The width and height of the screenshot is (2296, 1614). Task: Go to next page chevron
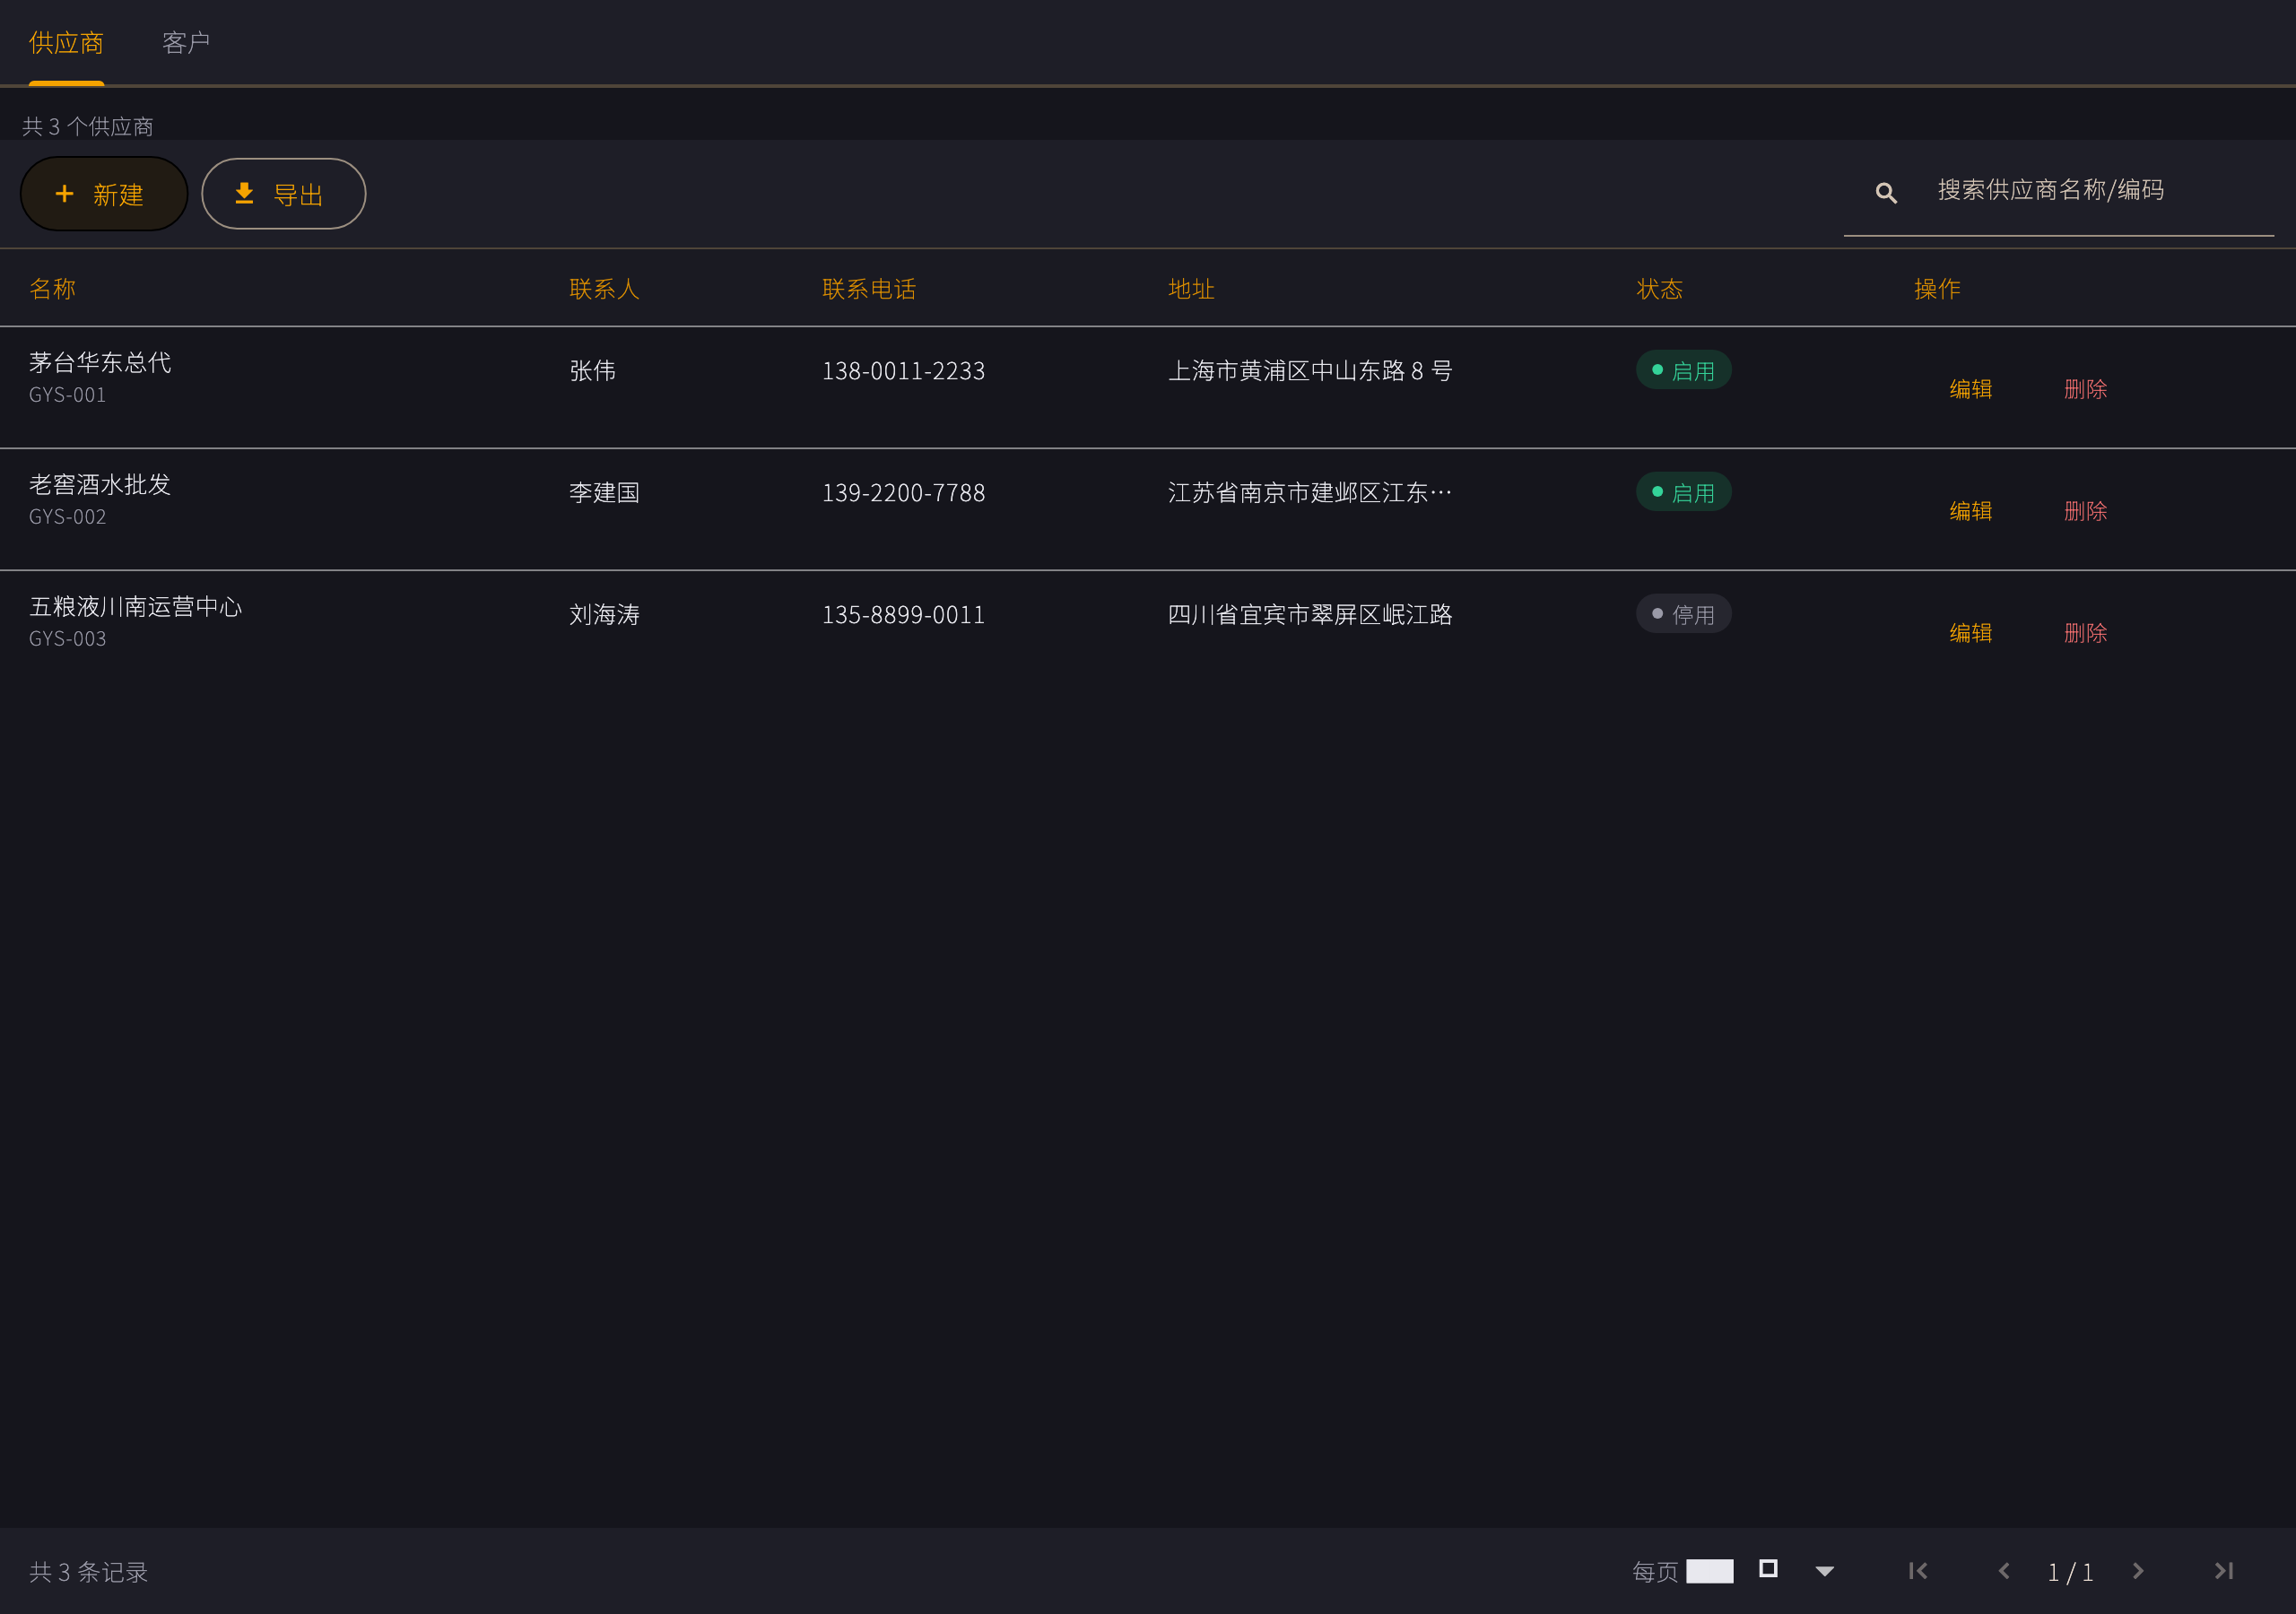(2138, 1571)
